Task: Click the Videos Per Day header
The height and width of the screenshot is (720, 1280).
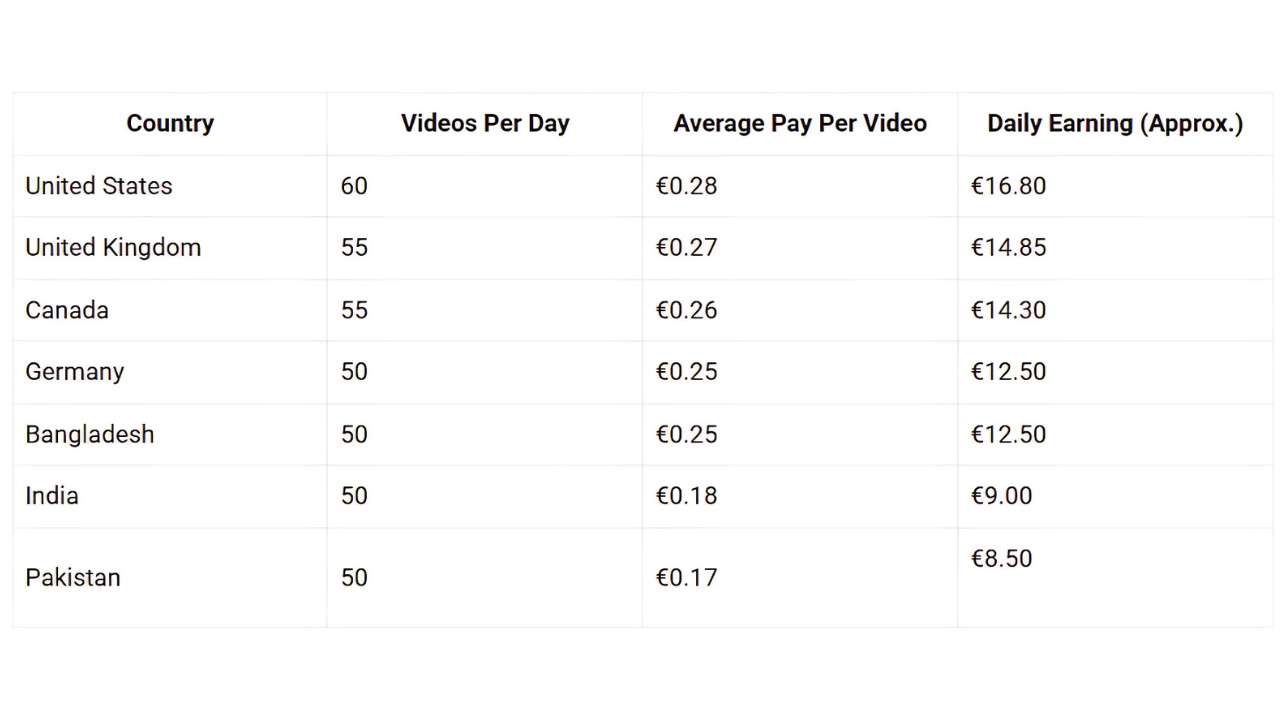Action: click(x=485, y=123)
